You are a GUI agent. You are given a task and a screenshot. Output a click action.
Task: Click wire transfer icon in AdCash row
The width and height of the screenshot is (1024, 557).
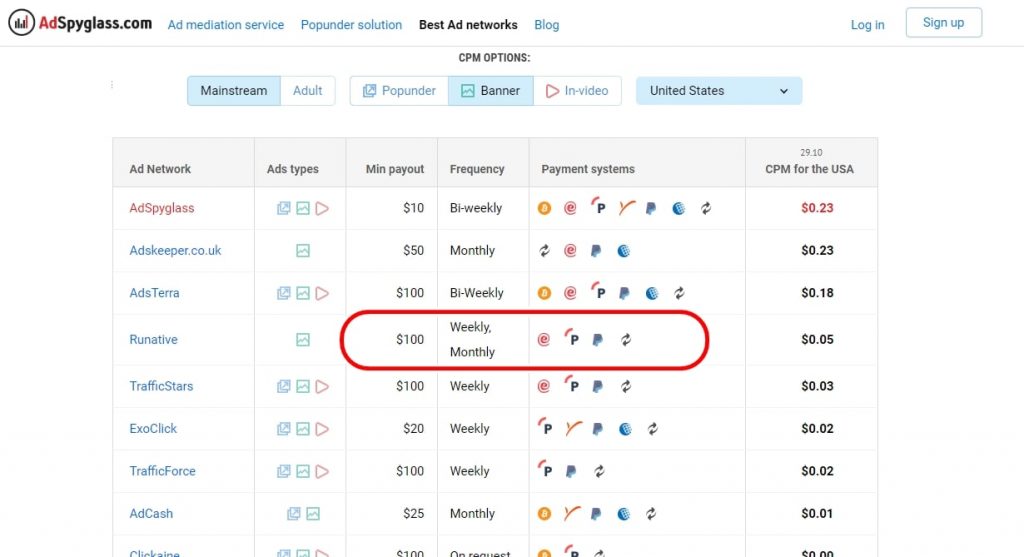(x=651, y=514)
